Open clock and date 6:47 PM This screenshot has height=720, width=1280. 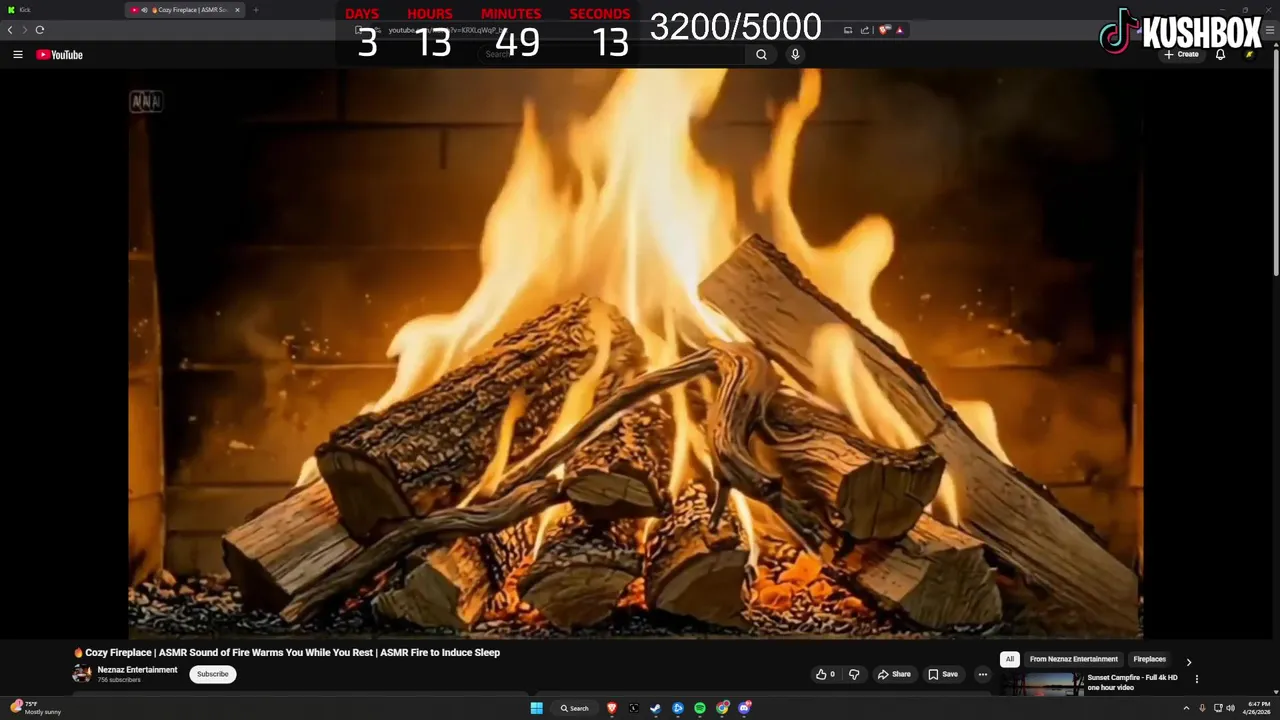[1258, 708]
